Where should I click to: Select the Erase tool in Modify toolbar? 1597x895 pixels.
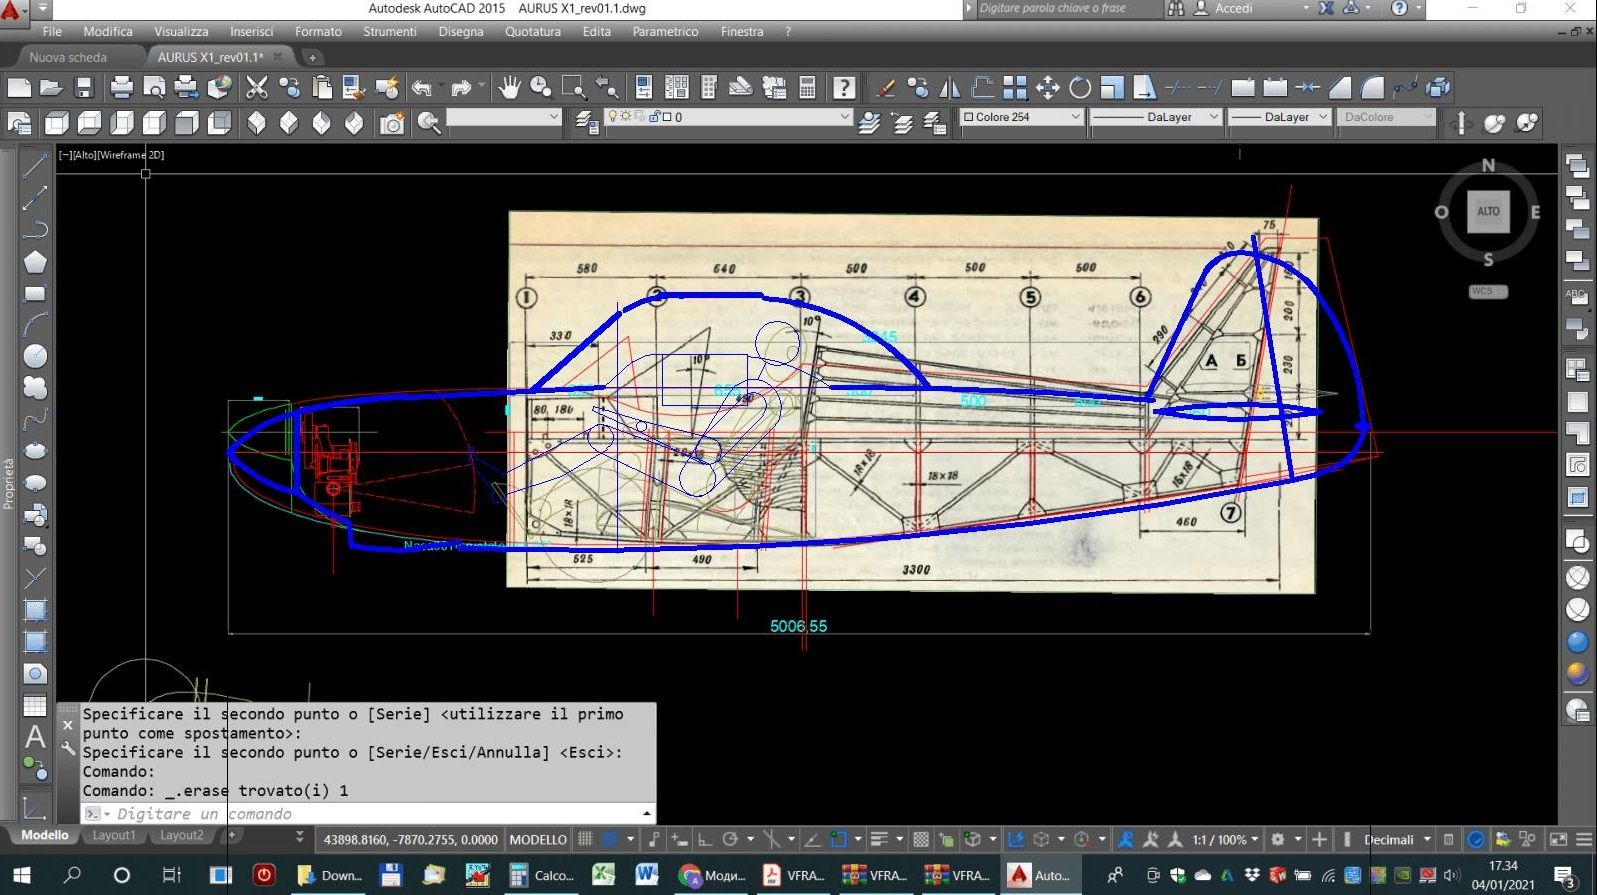pos(885,88)
